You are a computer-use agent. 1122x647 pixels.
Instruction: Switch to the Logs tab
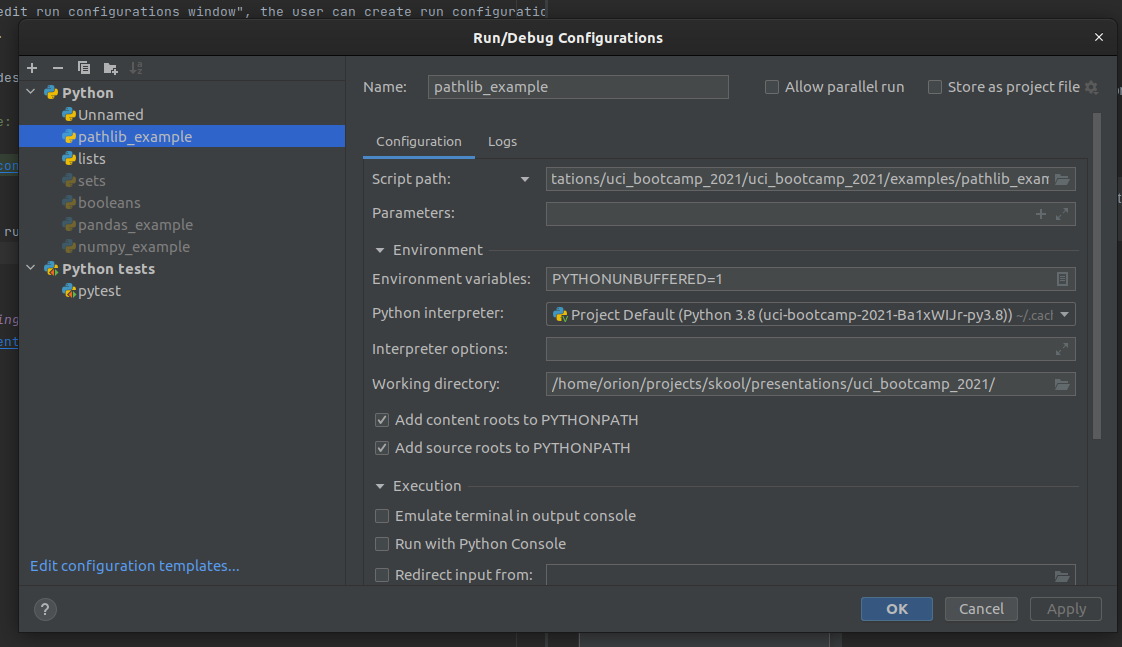point(502,142)
